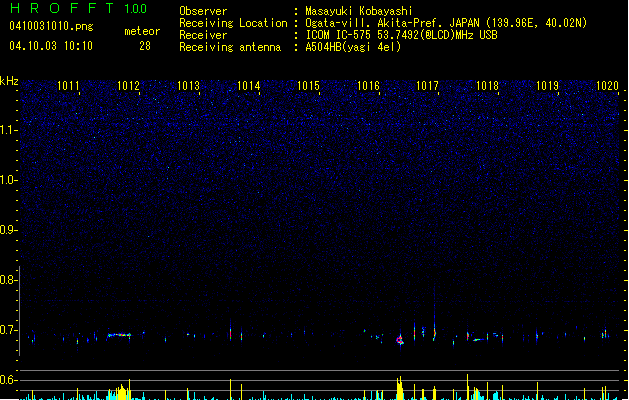The height and width of the screenshot is (400, 629).
Task: Click the 1011 time axis marker
Action: coord(68,86)
